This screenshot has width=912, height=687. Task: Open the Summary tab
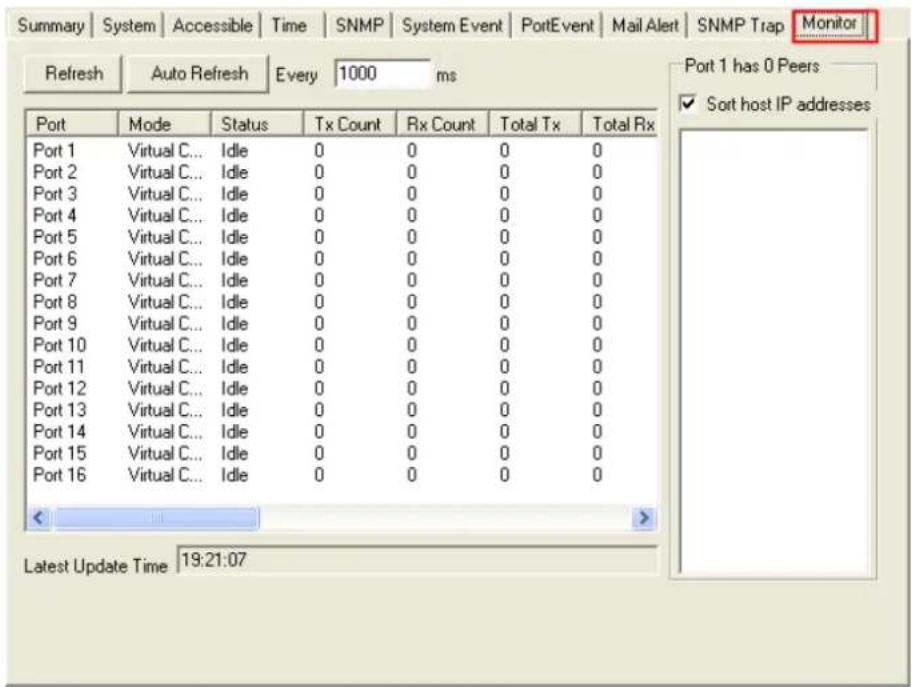point(51,26)
